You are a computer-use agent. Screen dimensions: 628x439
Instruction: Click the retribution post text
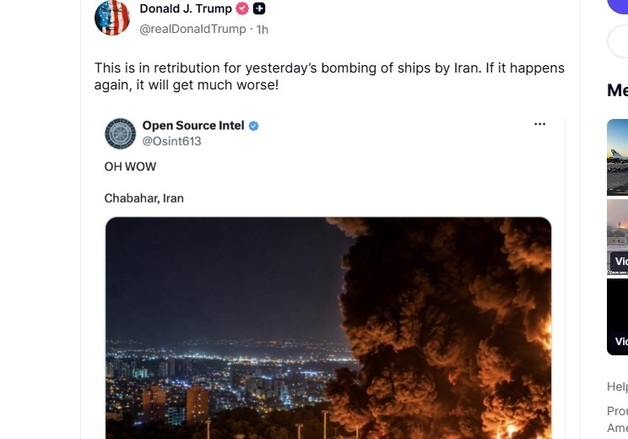[329, 77]
